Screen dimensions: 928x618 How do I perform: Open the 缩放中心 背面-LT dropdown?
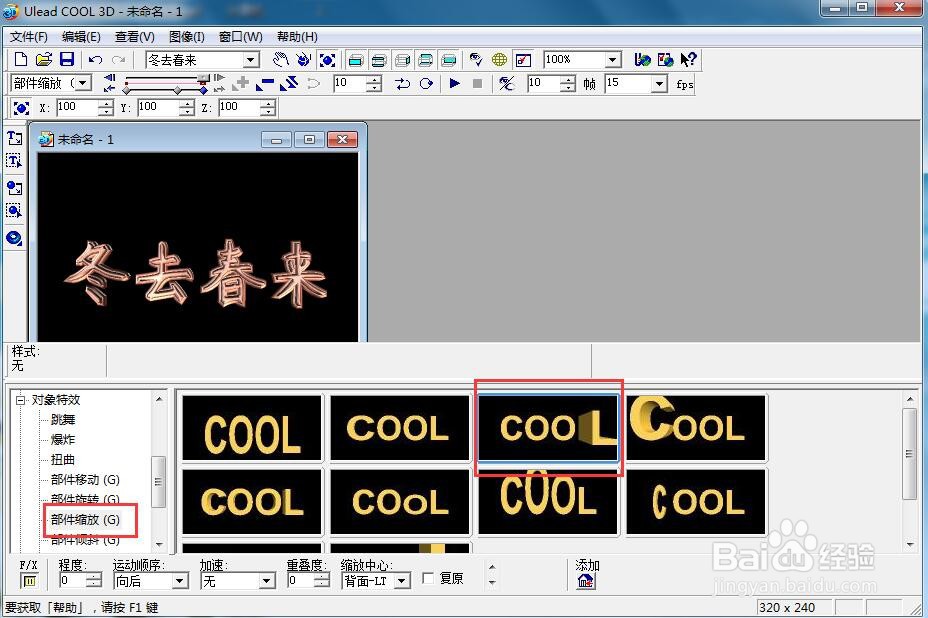(402, 581)
